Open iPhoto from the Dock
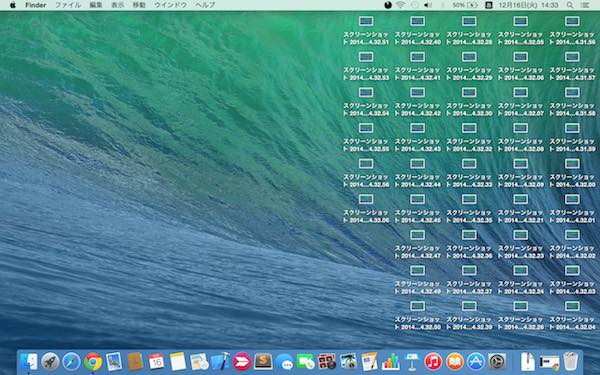This screenshot has width=600, height=375. point(348,362)
